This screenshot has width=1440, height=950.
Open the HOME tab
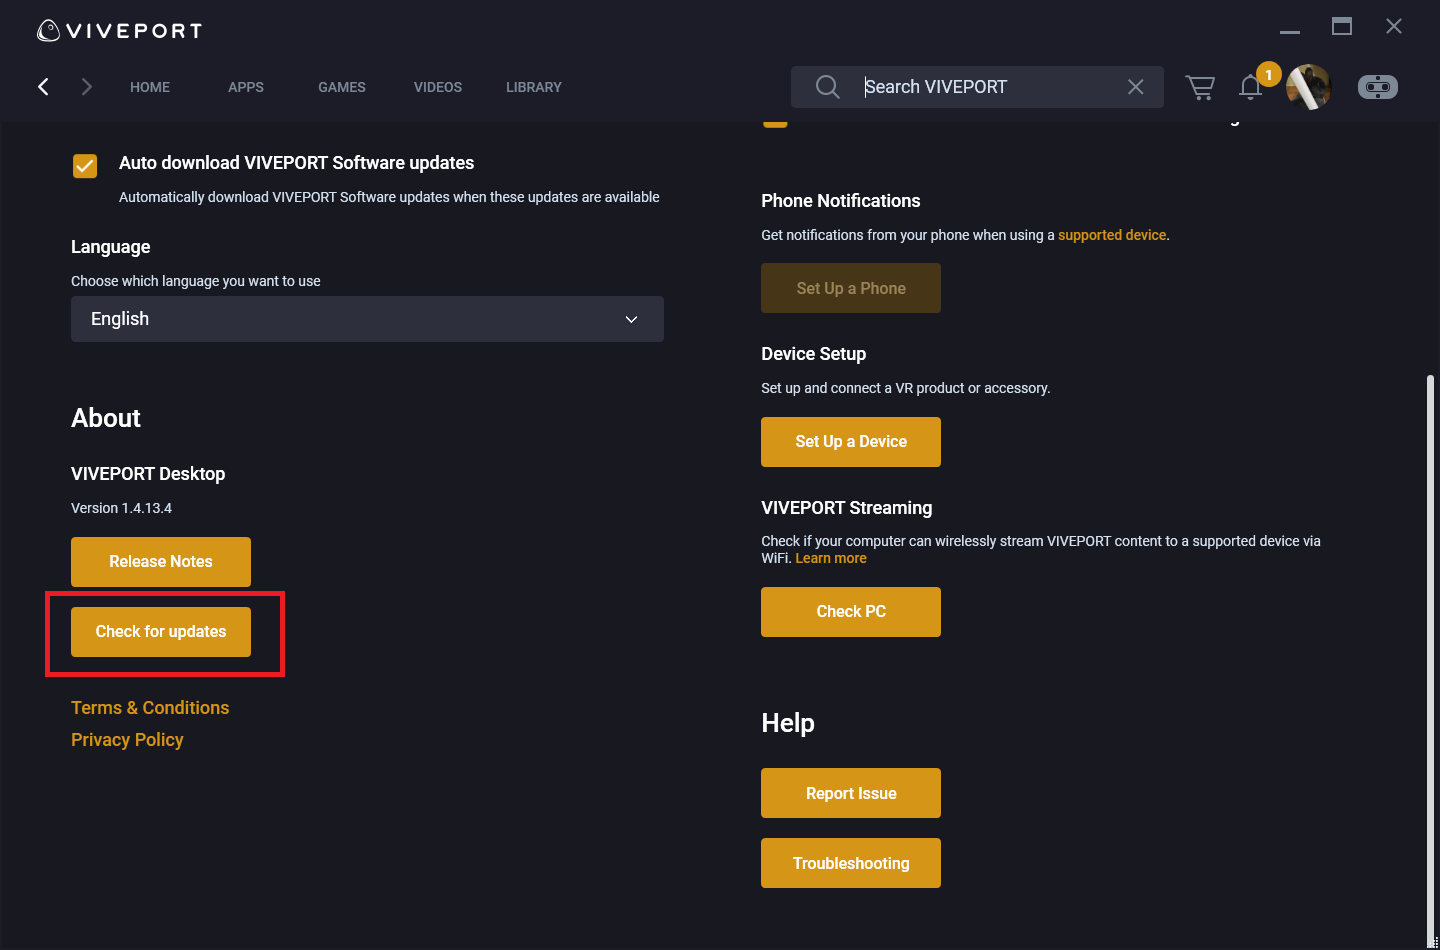point(150,87)
